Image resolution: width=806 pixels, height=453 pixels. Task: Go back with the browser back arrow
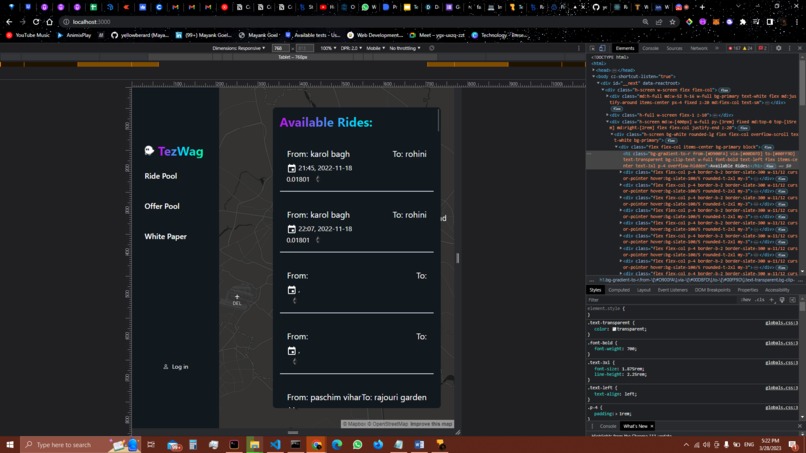[9, 22]
